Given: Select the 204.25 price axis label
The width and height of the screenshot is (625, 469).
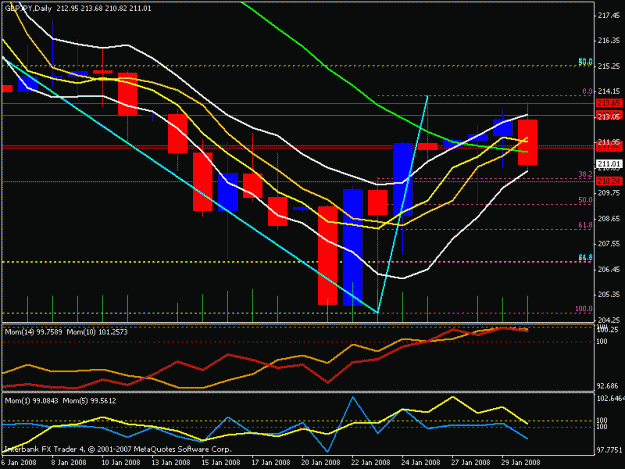Looking at the screenshot, I should click(x=609, y=320).
